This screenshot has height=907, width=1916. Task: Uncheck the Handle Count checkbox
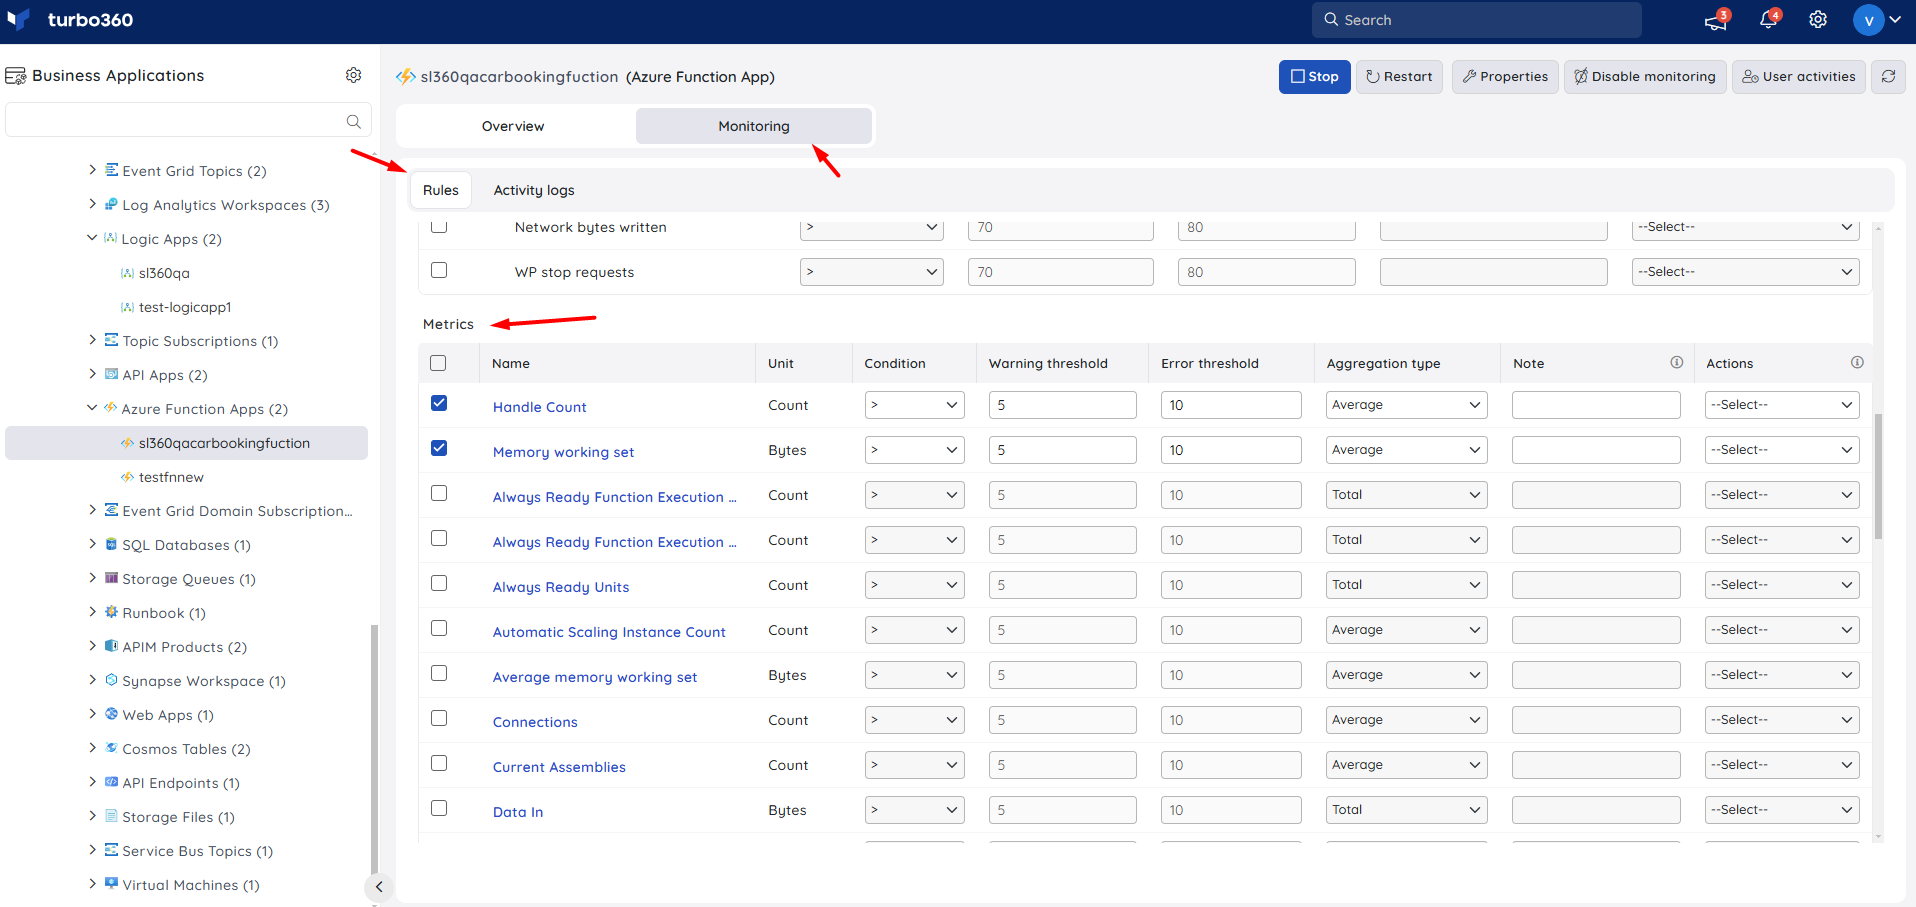pos(439,403)
